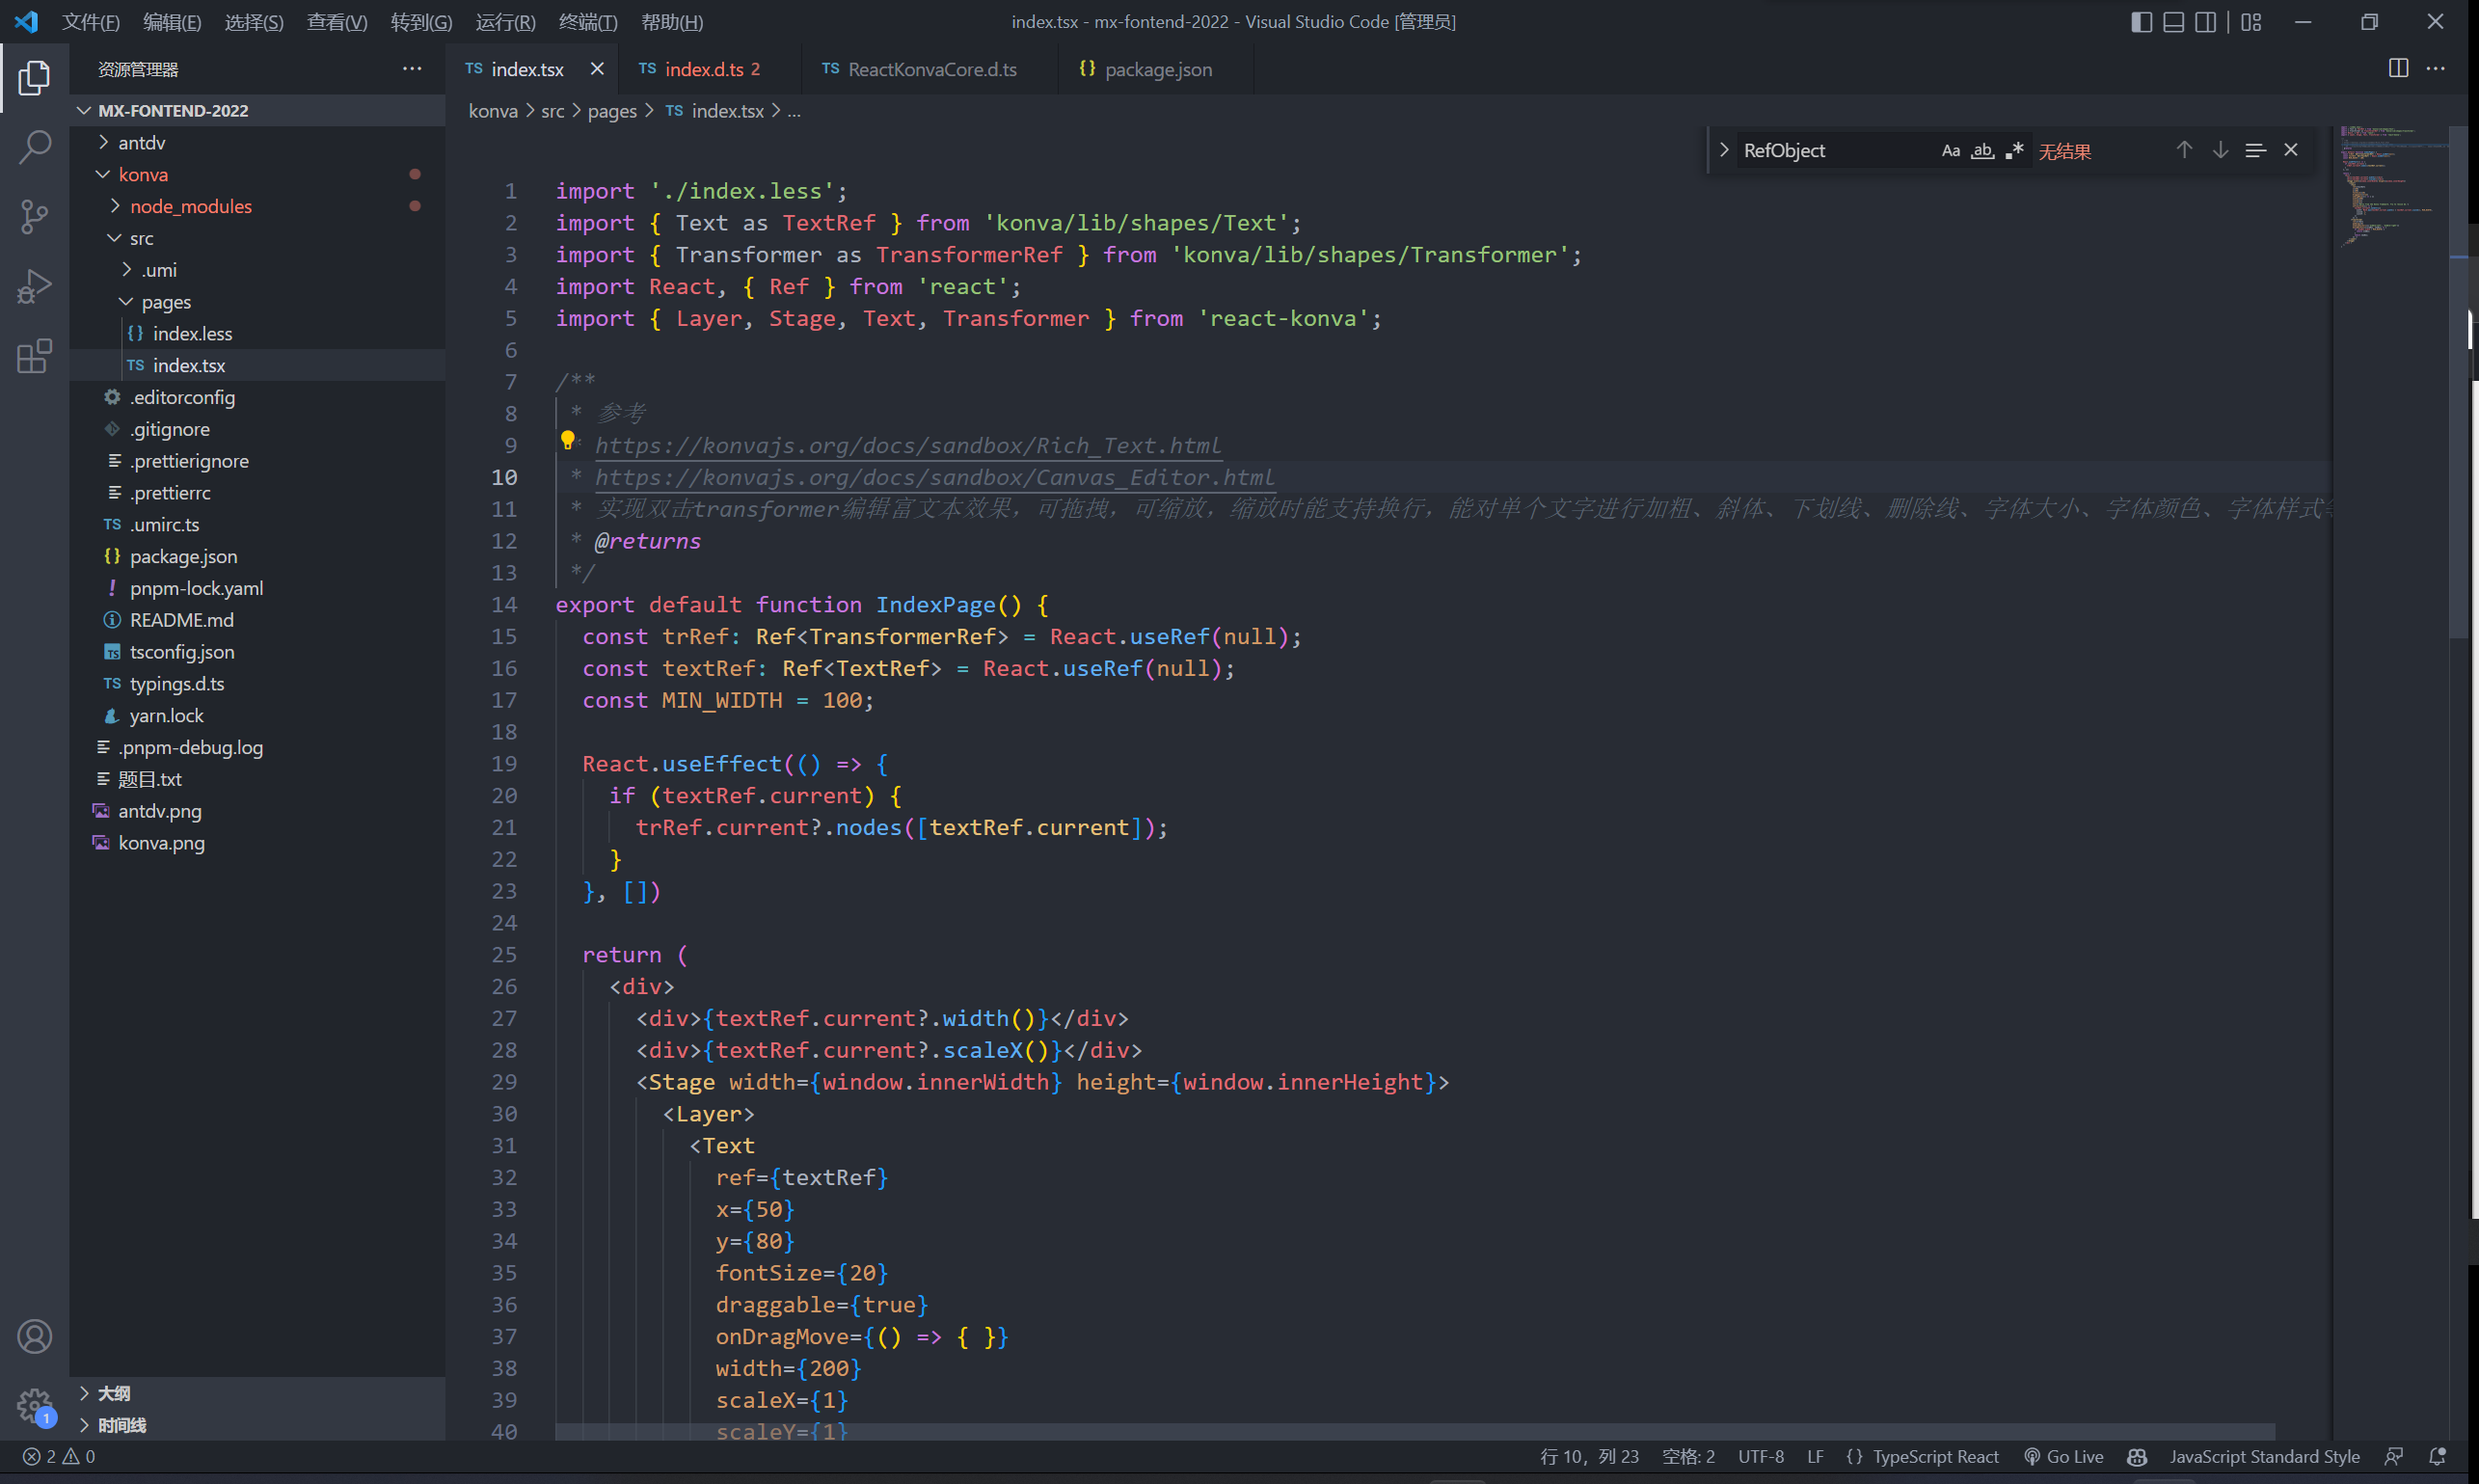
Task: Click Go Live in status bar
Action: tap(2063, 1456)
